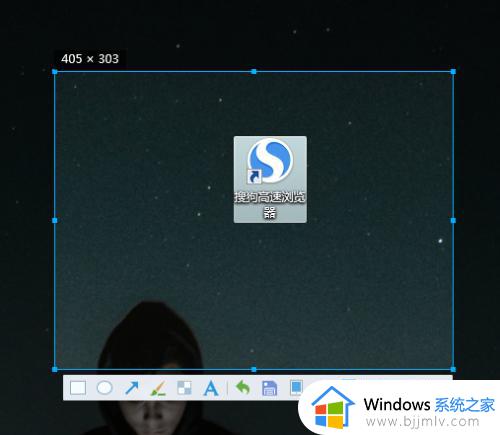Select the rectangle drawing tool

[78, 388]
